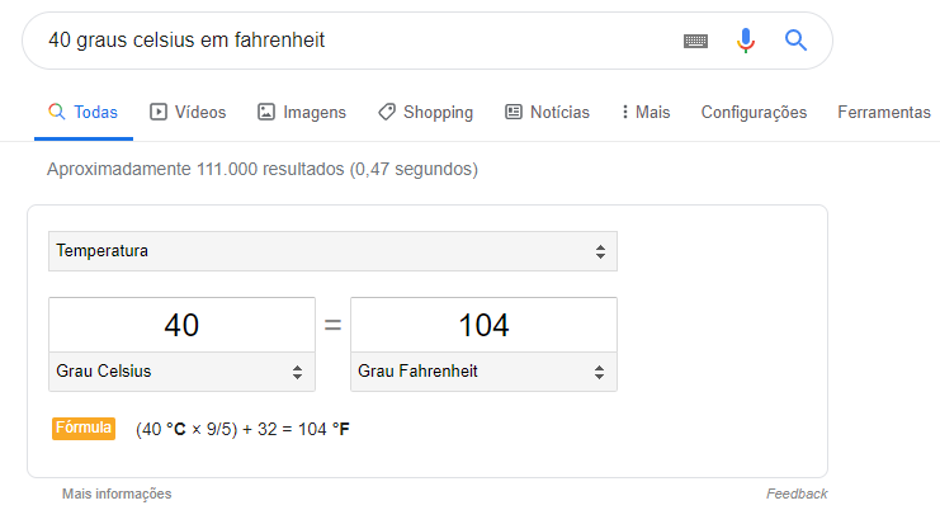
Task: Open the Grau Fahrenheit unit dropdown
Action: point(483,372)
